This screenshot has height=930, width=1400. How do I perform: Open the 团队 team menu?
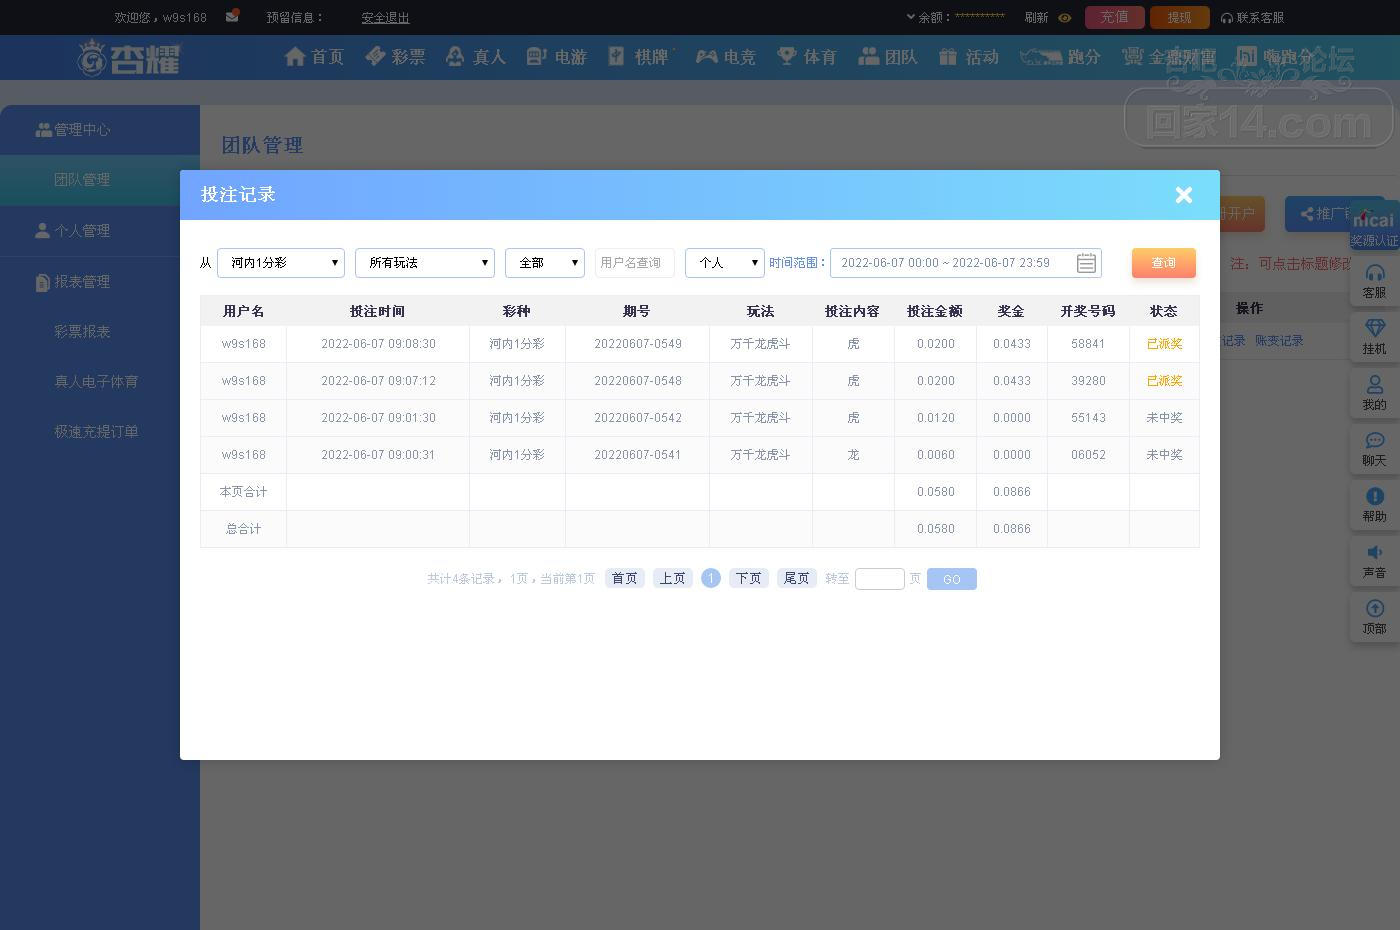click(888, 57)
